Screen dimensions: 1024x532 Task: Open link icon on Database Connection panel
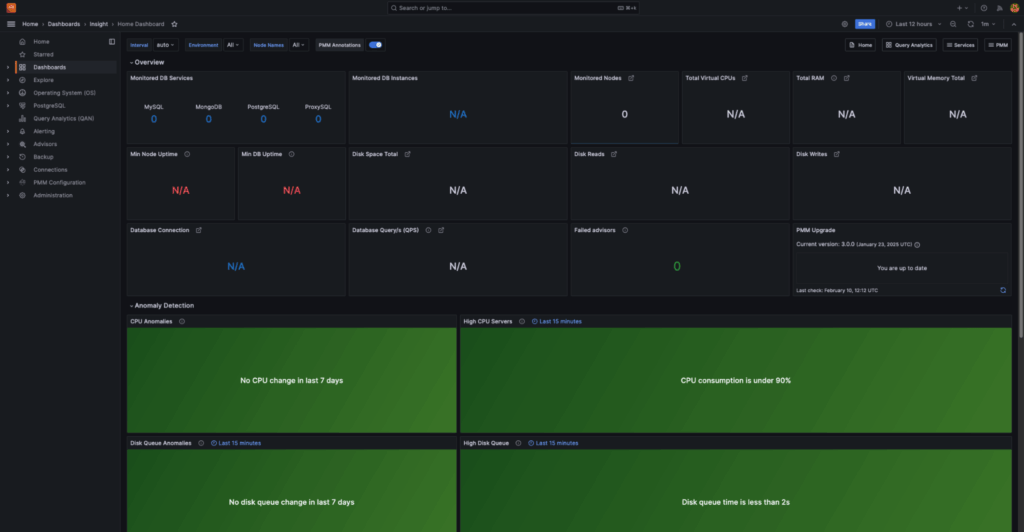tap(199, 230)
